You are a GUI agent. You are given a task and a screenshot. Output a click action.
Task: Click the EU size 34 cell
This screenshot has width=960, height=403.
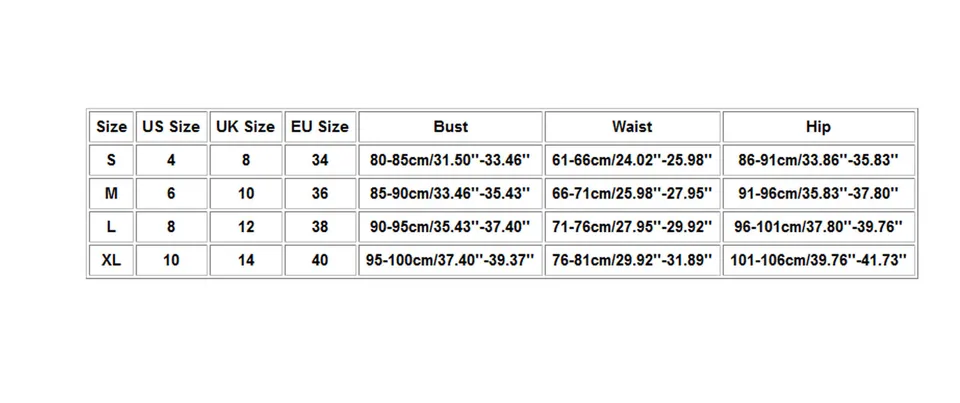click(320, 160)
